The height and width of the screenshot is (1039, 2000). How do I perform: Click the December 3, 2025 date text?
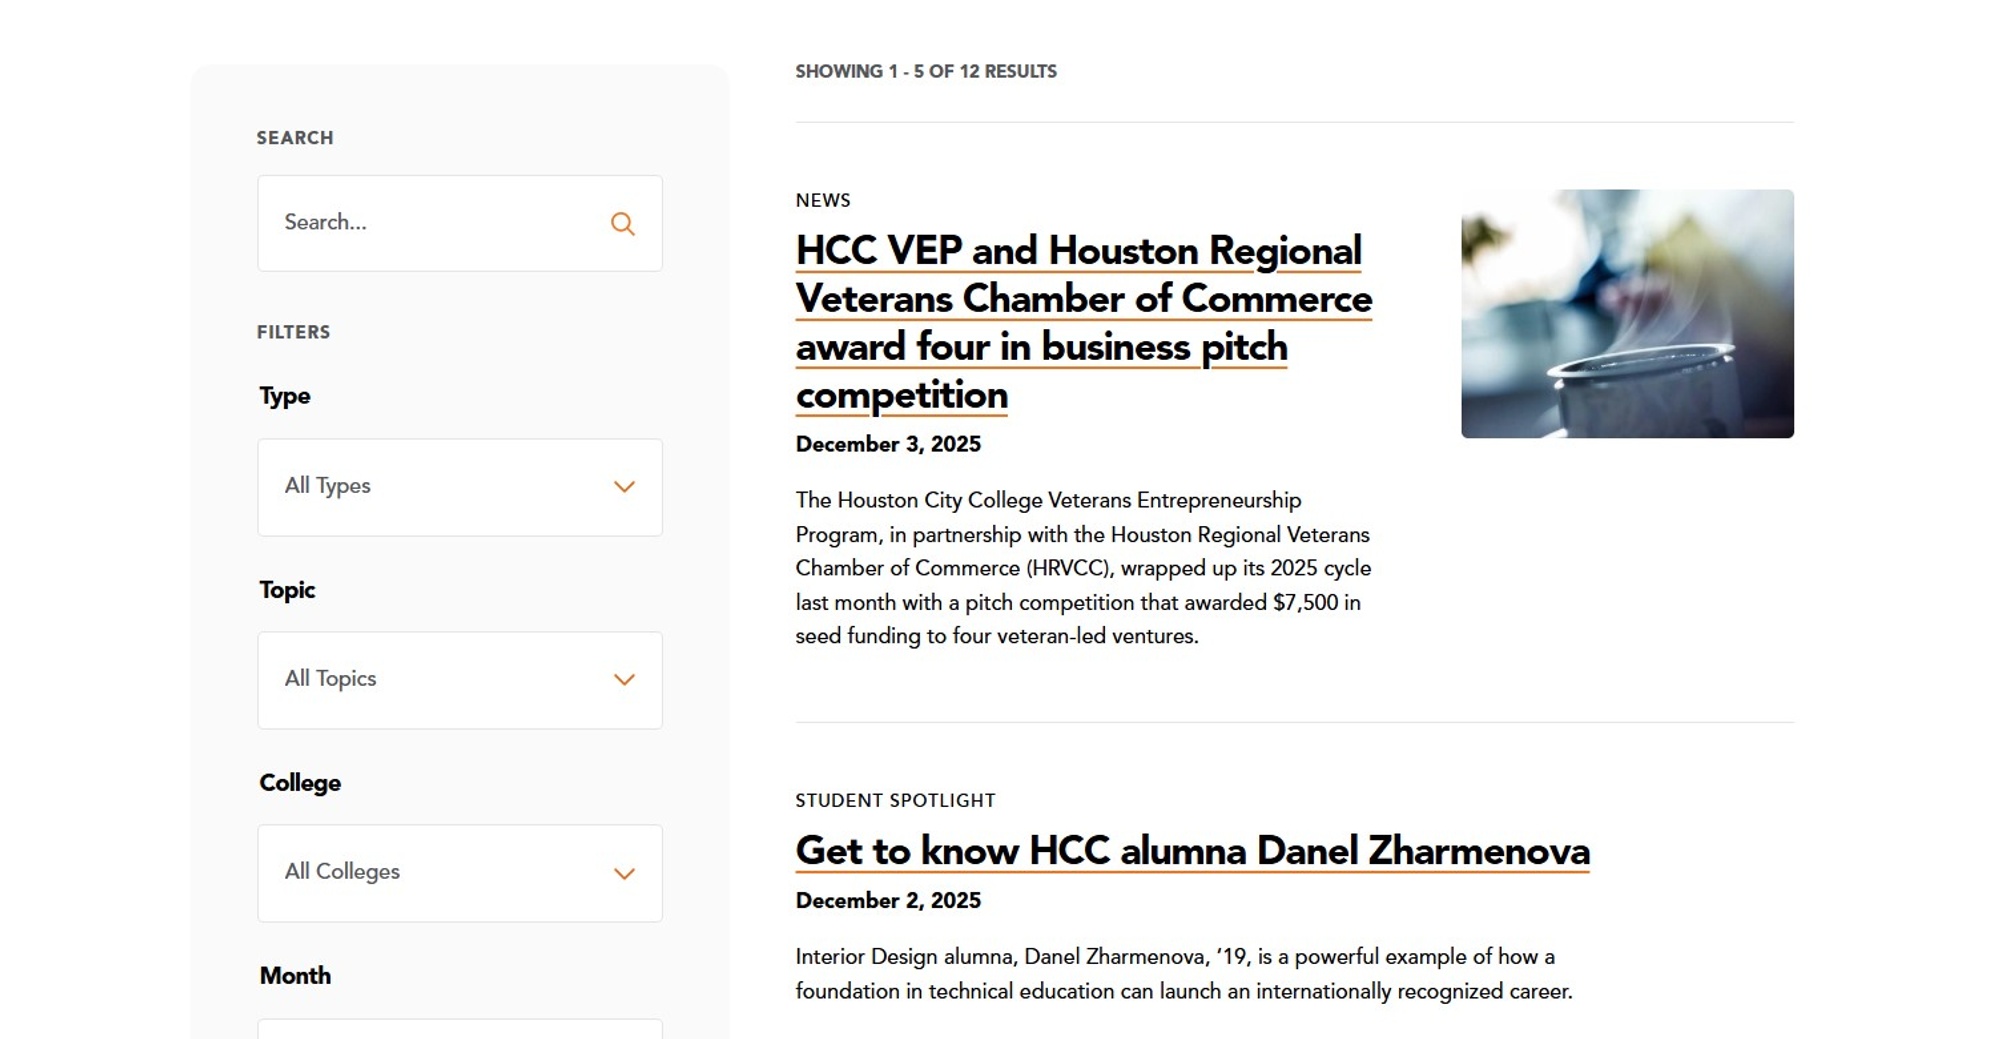coord(887,444)
